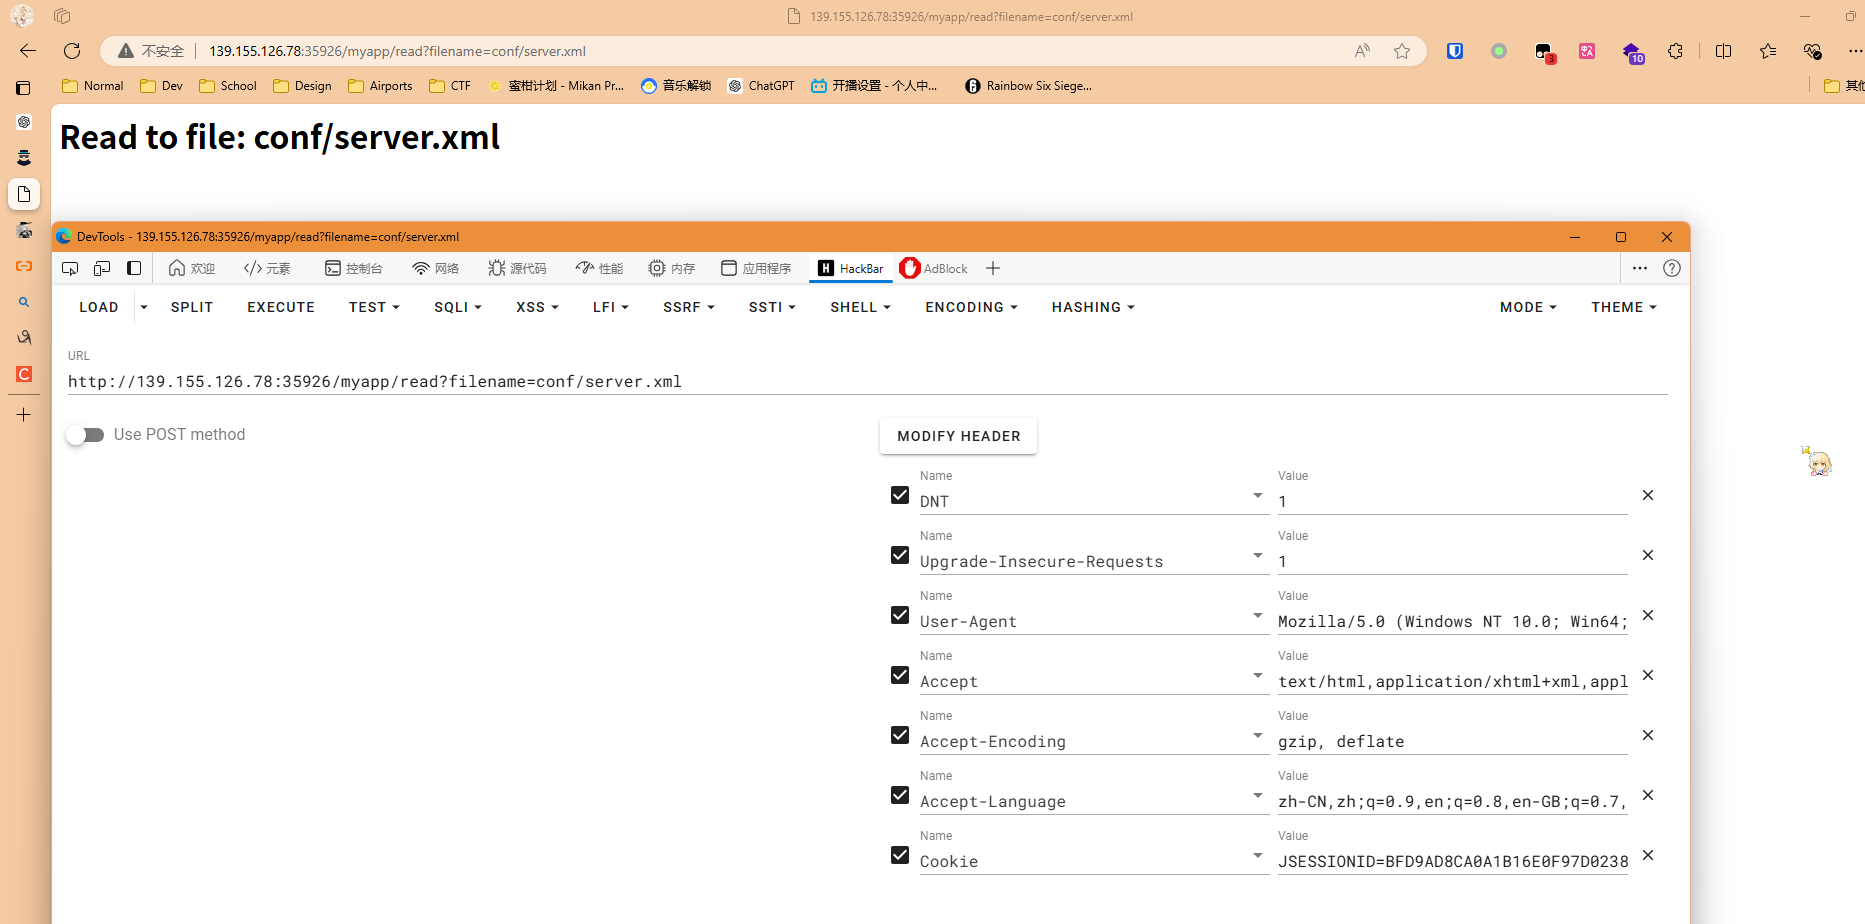Remove the Cookie header with X icon
Image resolution: width=1865 pixels, height=924 pixels.
(1648, 855)
